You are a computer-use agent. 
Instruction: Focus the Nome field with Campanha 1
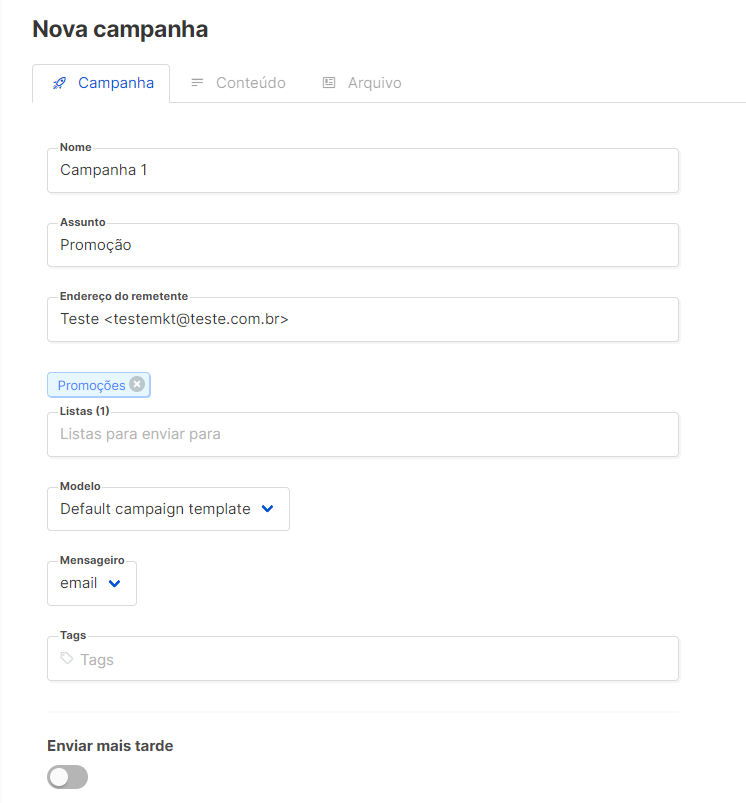coord(363,170)
